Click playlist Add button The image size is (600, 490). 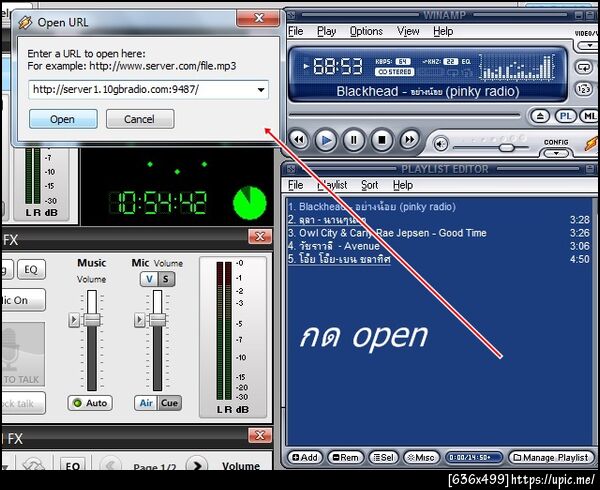click(305, 457)
